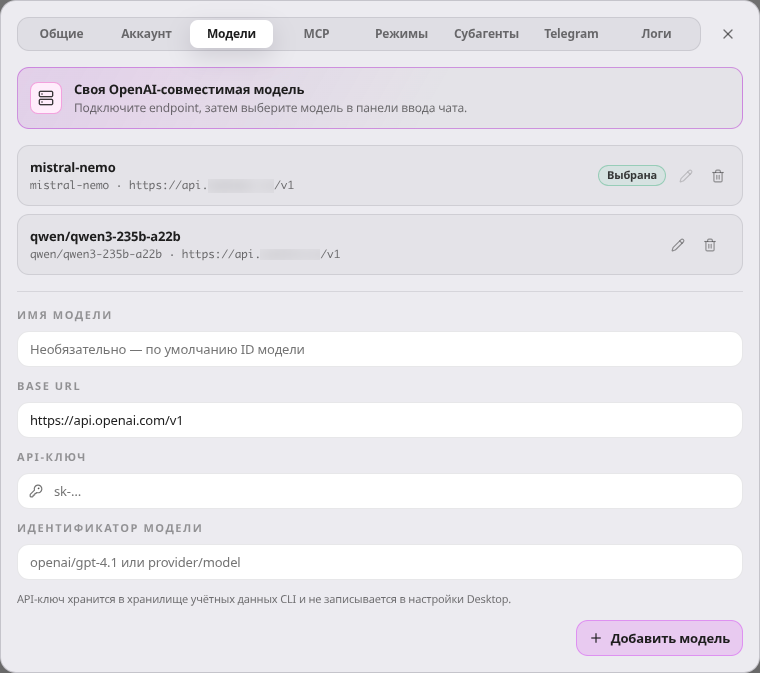The width and height of the screenshot is (760, 673).
Task: Focus the Идентификатор модели input field
Action: 380,562
